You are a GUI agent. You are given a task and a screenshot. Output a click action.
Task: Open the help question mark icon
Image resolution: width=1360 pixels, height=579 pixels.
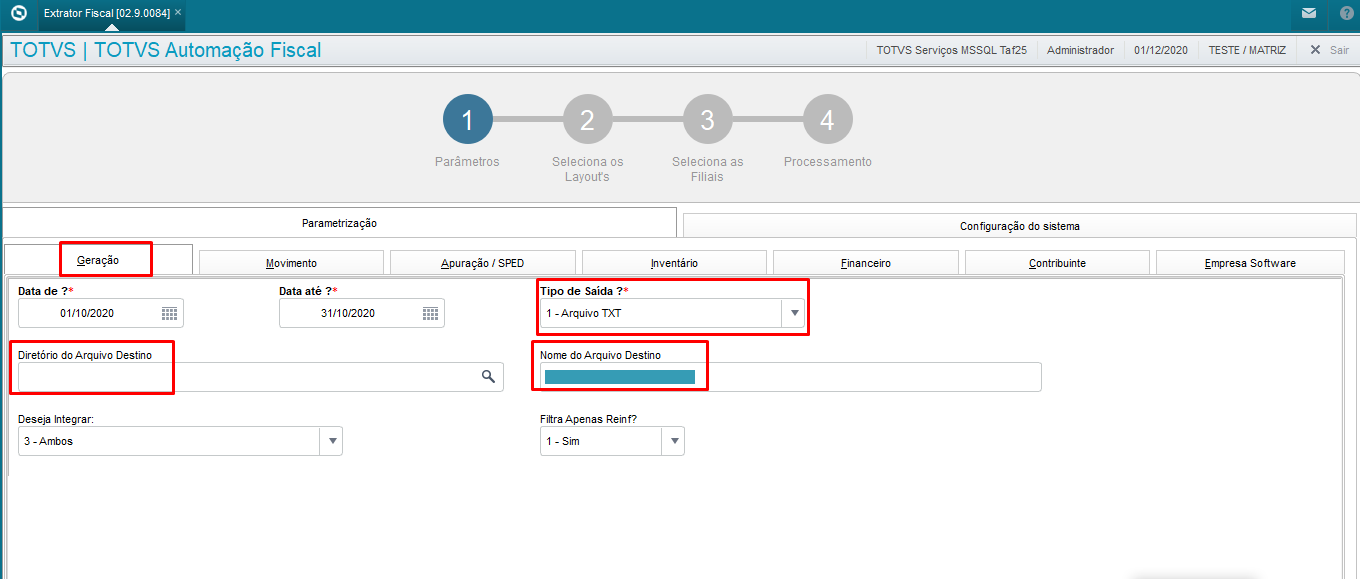[x=1346, y=13]
